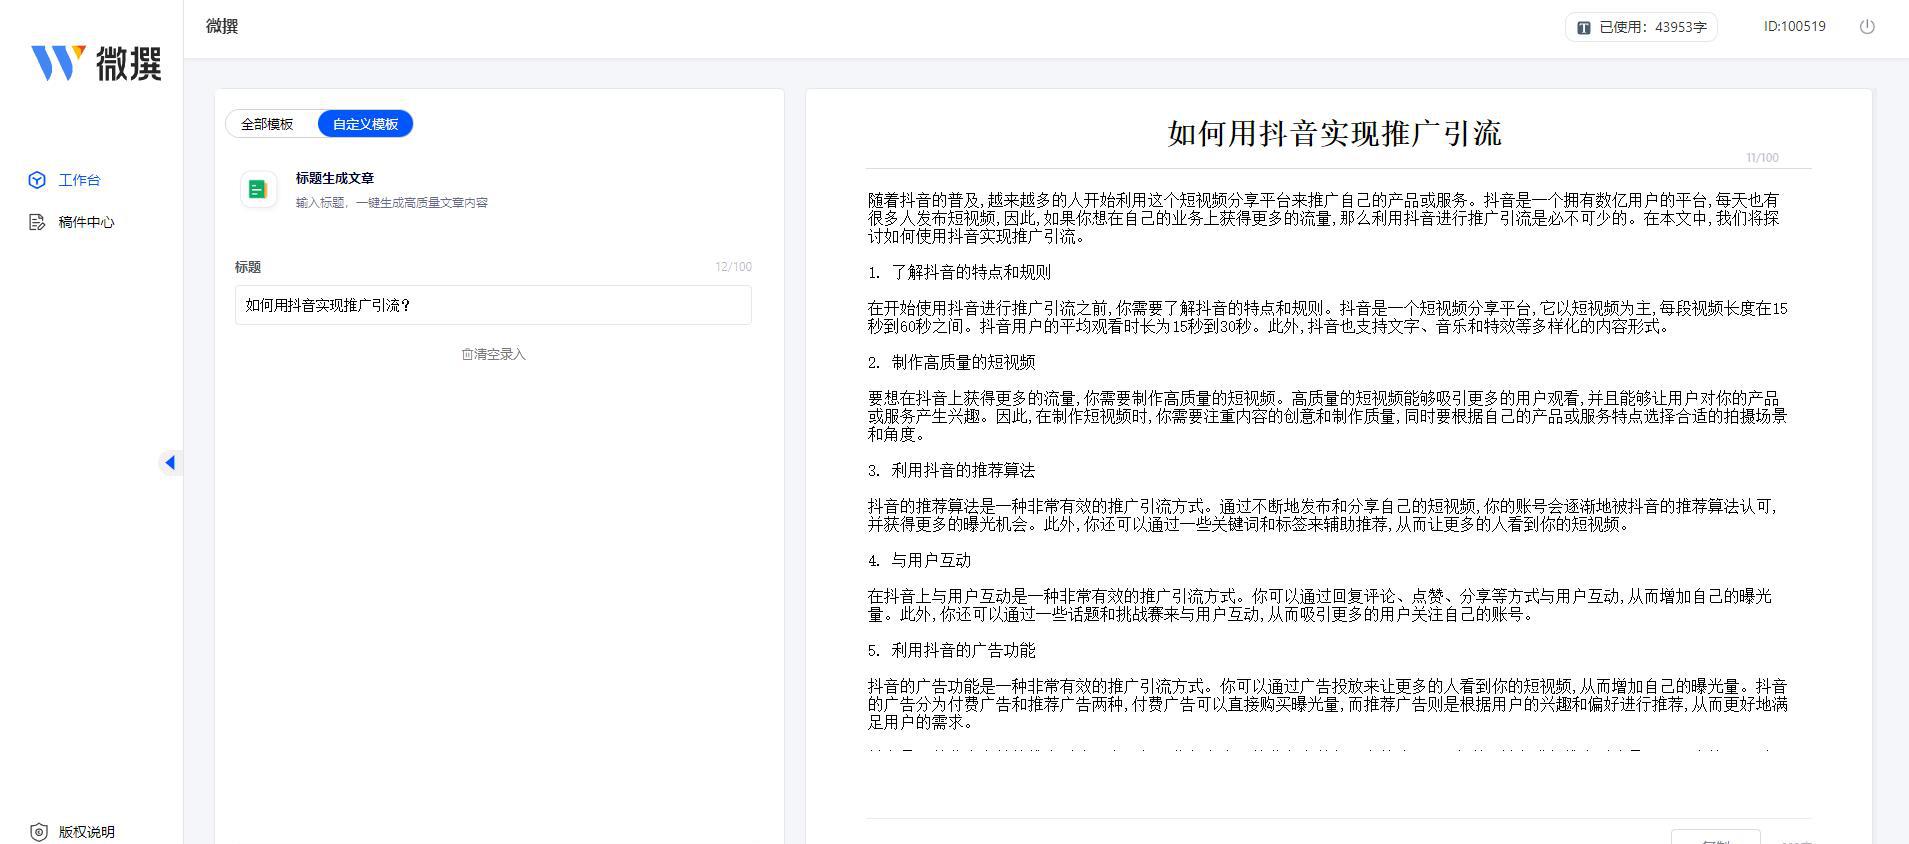Open the 稿件中心 menu item
Image resolution: width=1909 pixels, height=844 pixels.
(x=86, y=222)
